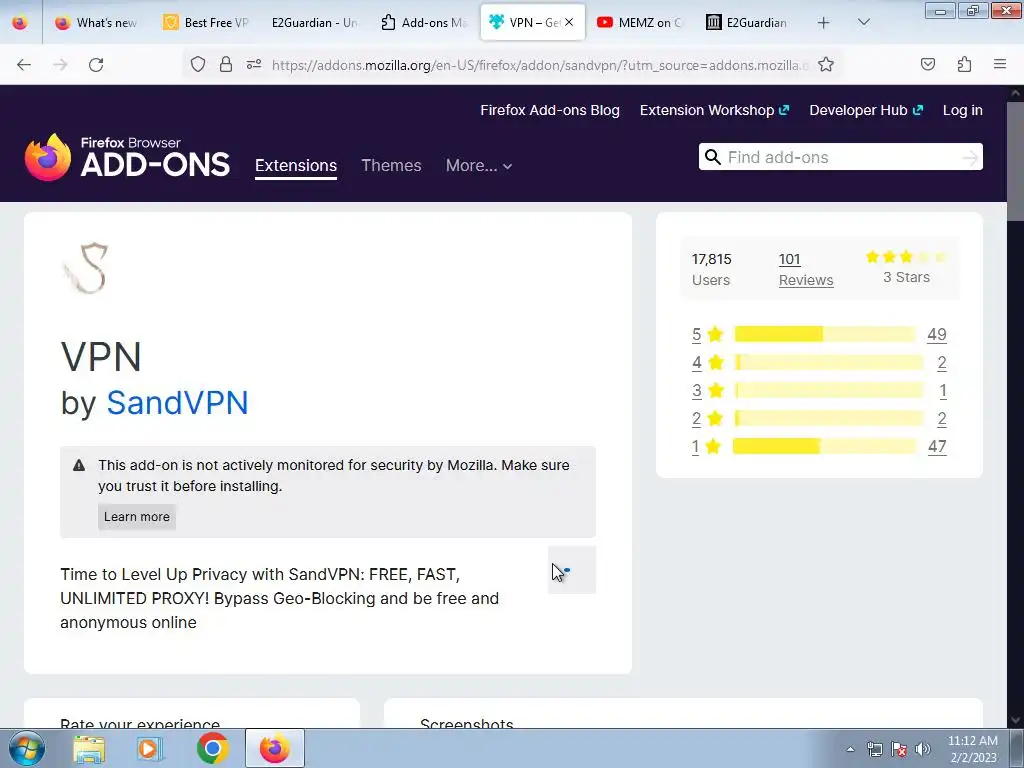This screenshot has width=1024, height=768.
Task: Switch to the MEMZ on YouTube tab
Action: 641,22
